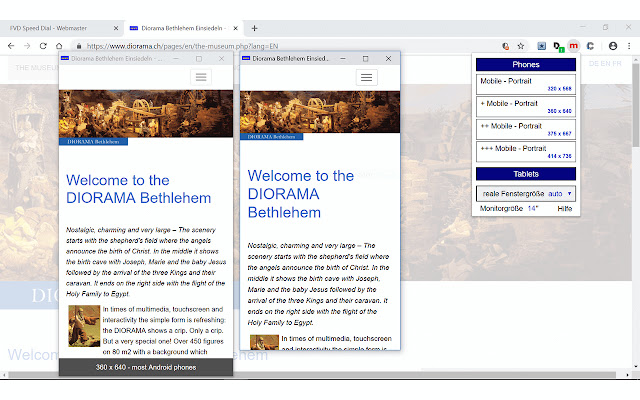Click the main page vertical scrollbar
This screenshot has height=400, width=640.
tap(636, 105)
